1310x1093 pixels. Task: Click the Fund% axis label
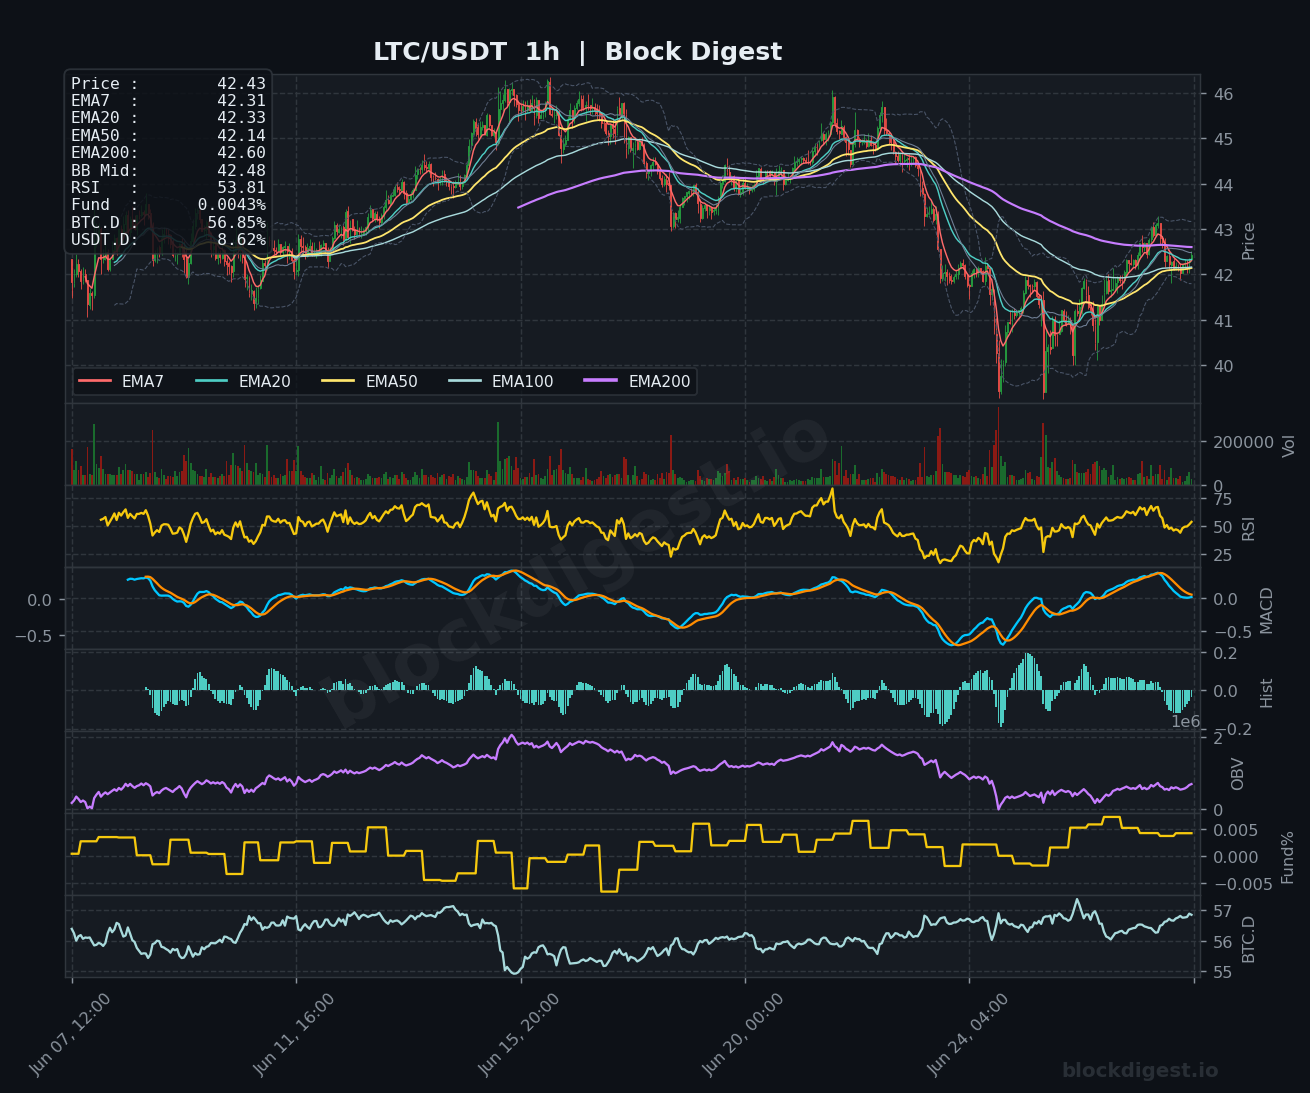point(1288,857)
